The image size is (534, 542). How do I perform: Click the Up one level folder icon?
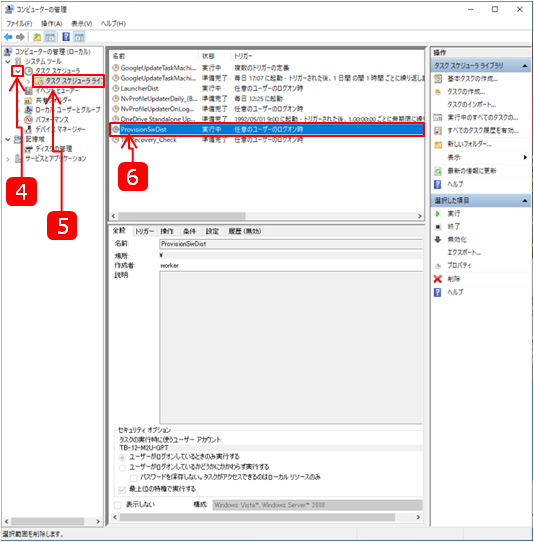37,37
